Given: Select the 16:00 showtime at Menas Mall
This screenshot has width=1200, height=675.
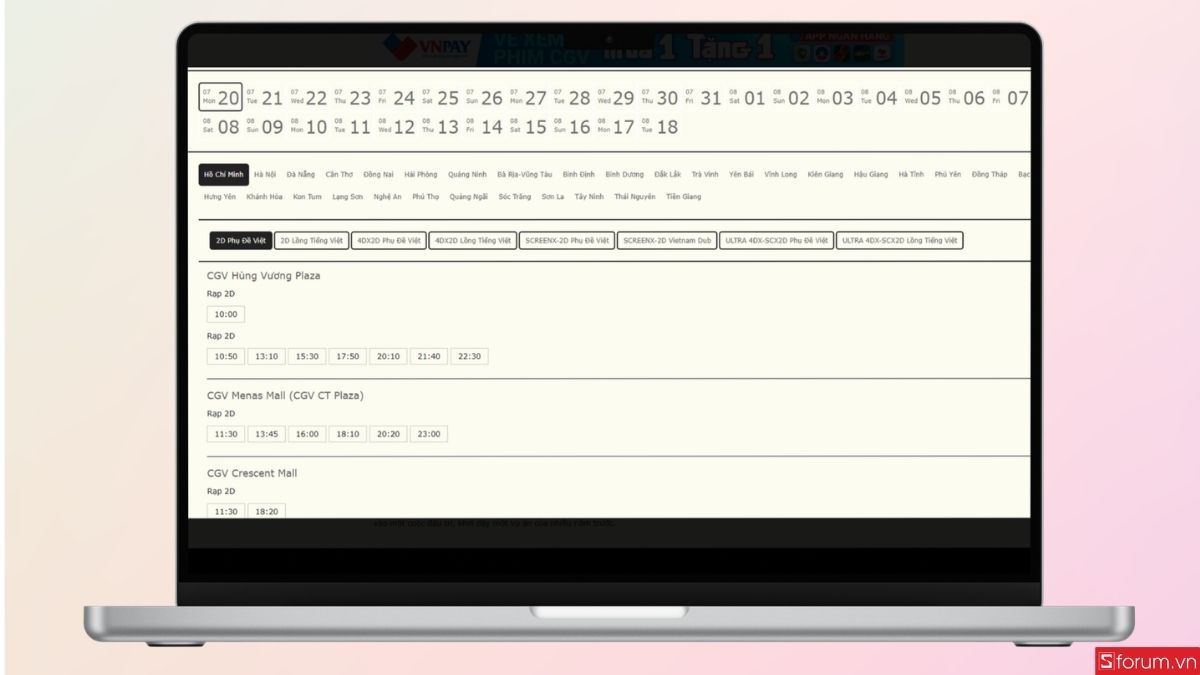Looking at the screenshot, I should pos(307,434).
